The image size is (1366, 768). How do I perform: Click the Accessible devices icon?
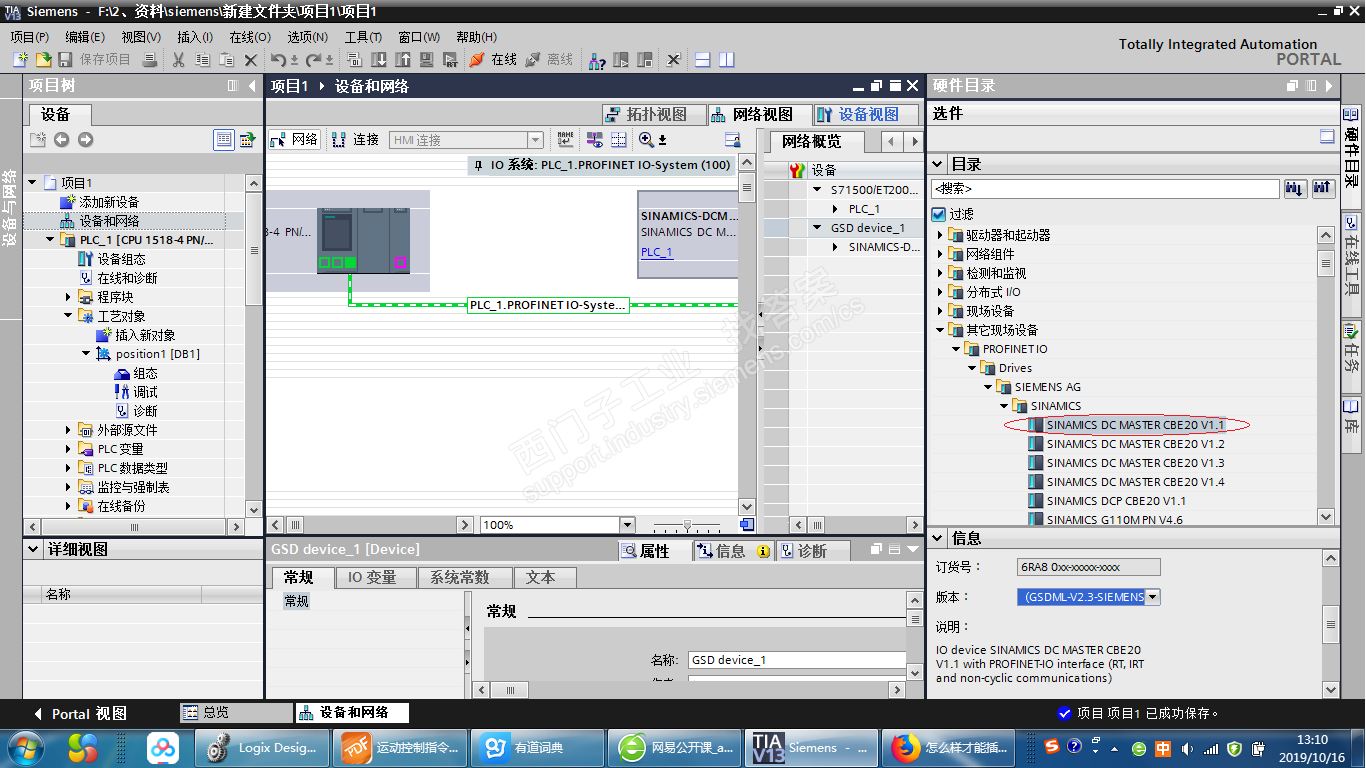pos(597,60)
